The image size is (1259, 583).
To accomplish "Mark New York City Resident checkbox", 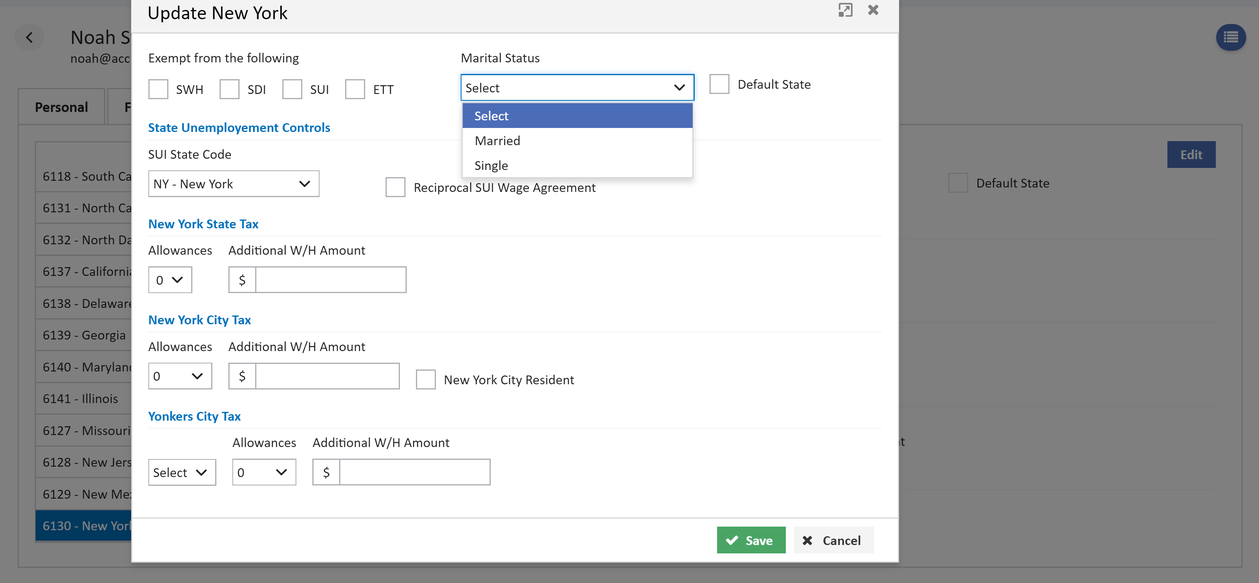I will [426, 379].
